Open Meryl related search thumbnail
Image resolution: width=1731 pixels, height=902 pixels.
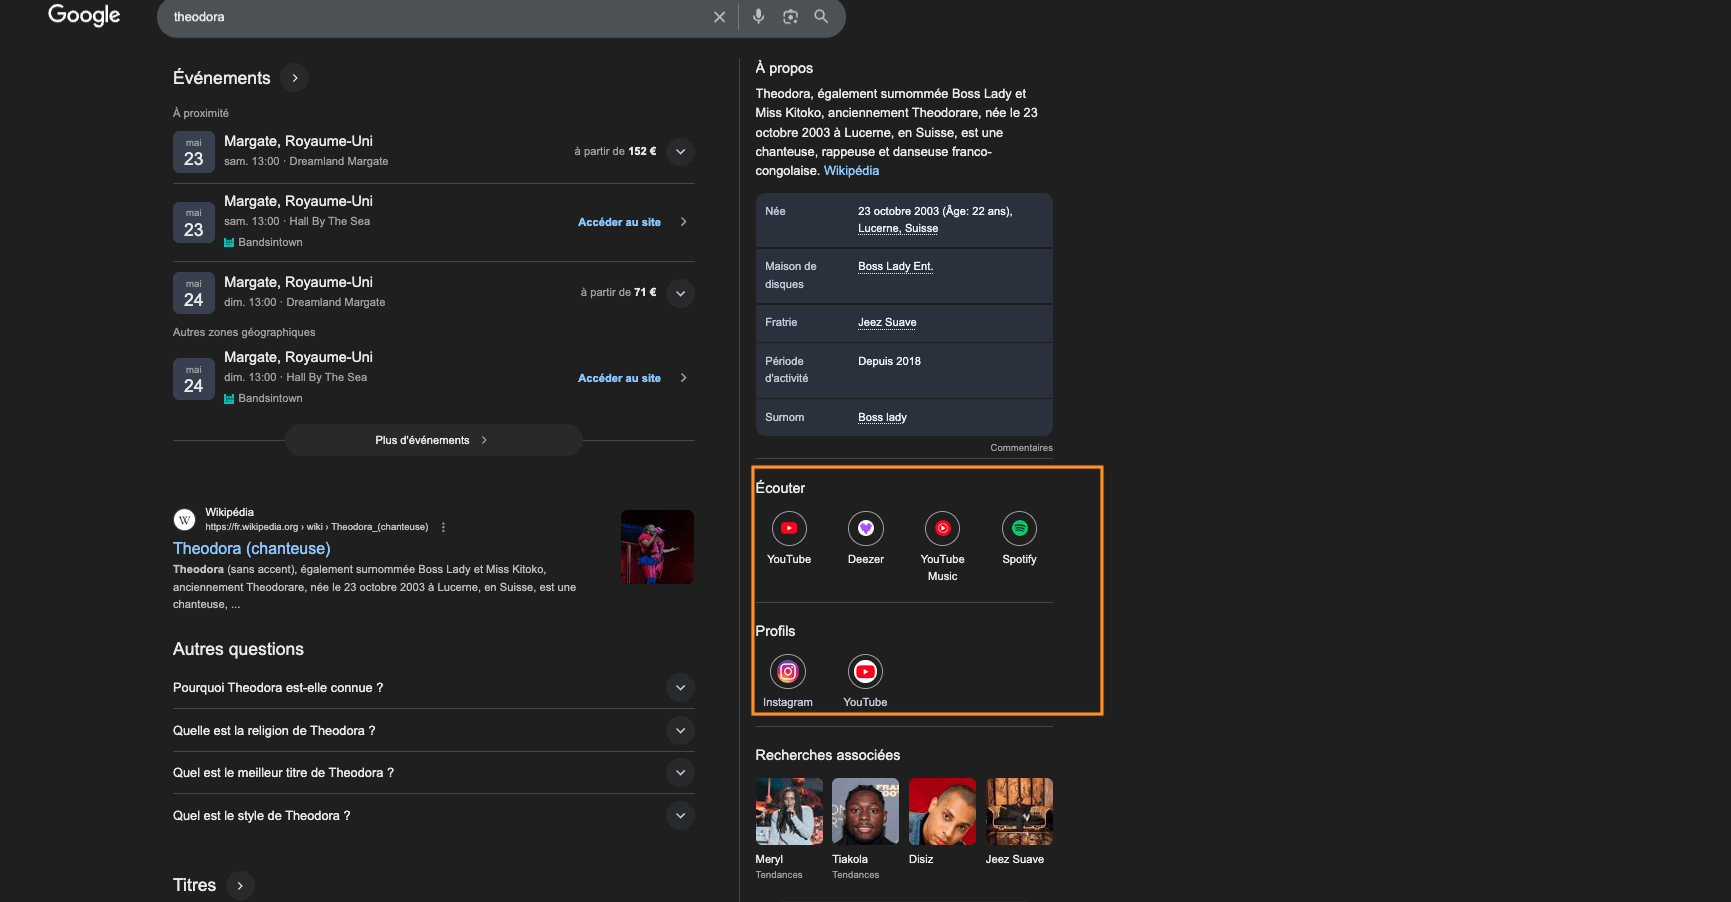point(789,811)
